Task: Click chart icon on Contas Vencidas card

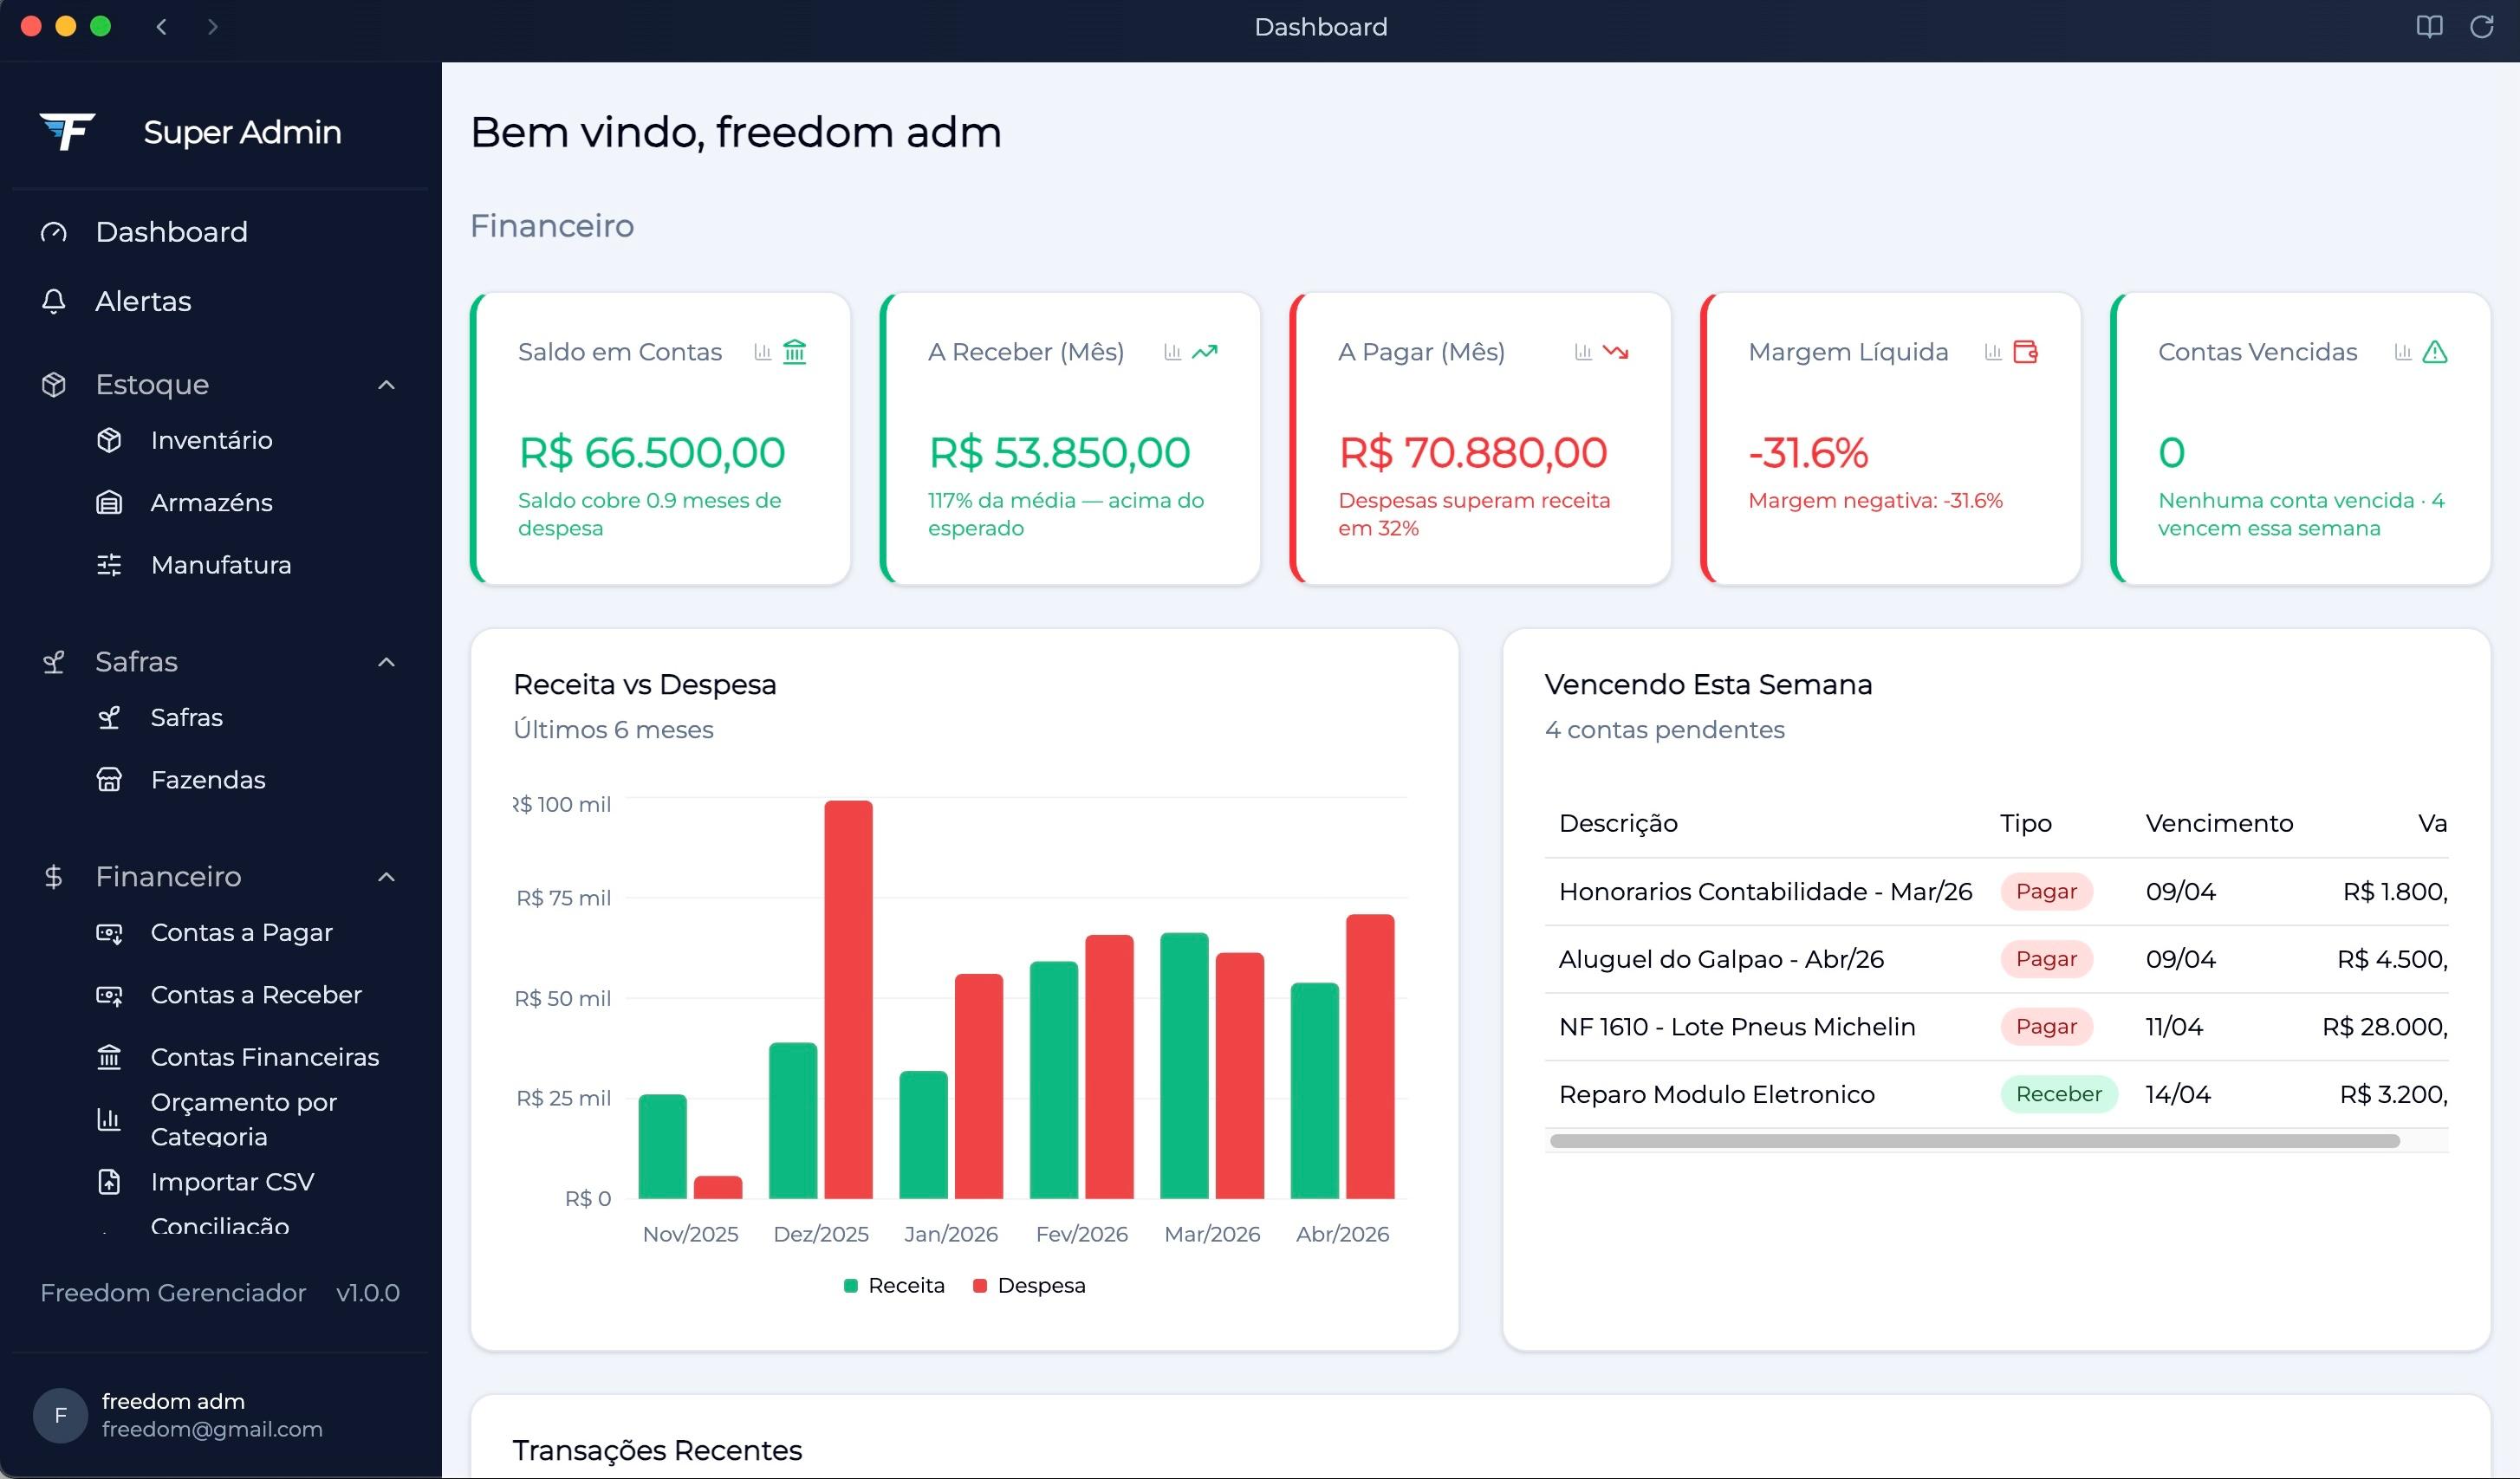Action: point(2403,352)
